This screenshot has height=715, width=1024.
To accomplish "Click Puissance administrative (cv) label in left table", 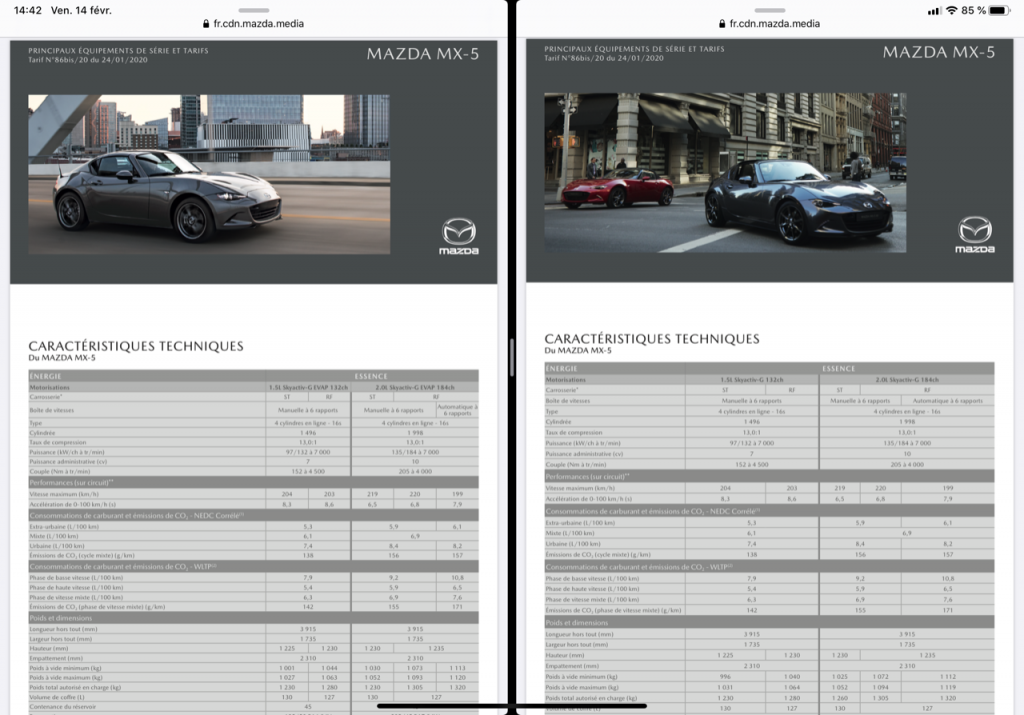I will click(68, 462).
